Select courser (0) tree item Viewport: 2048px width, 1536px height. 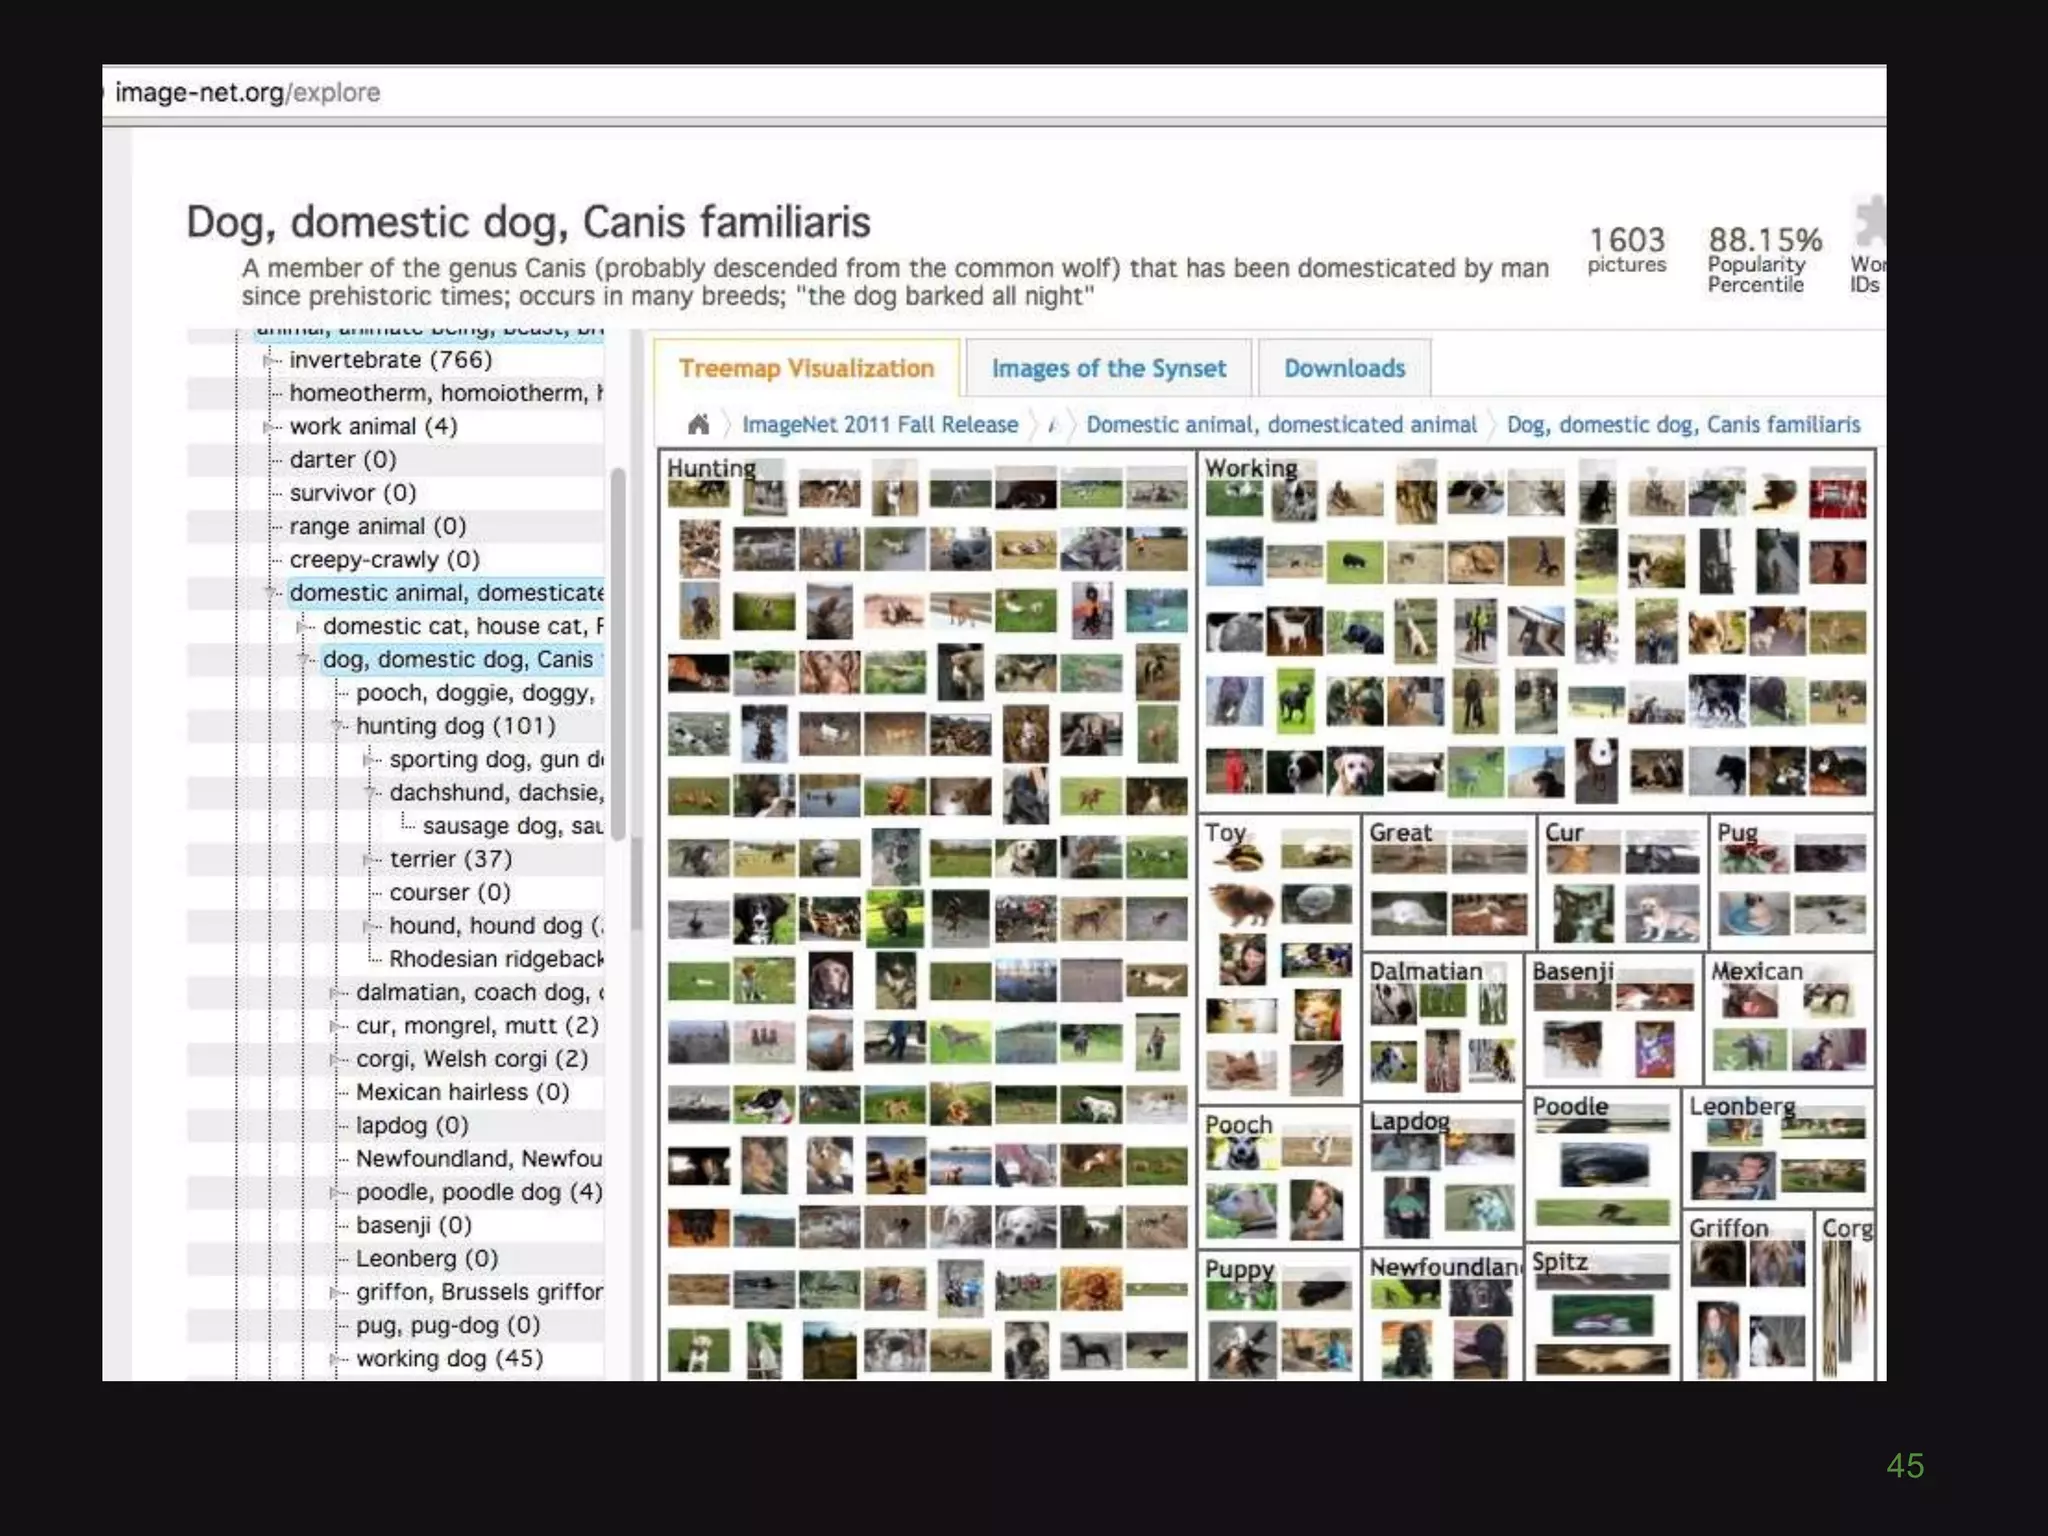click(450, 892)
